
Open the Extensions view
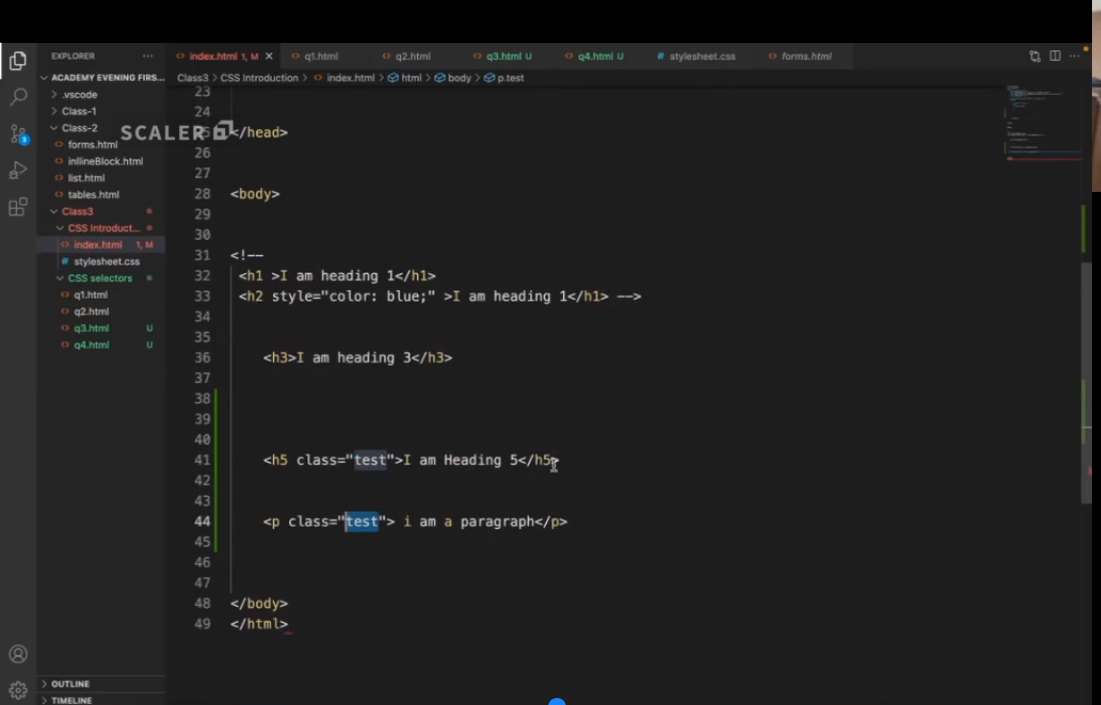tap(18, 207)
